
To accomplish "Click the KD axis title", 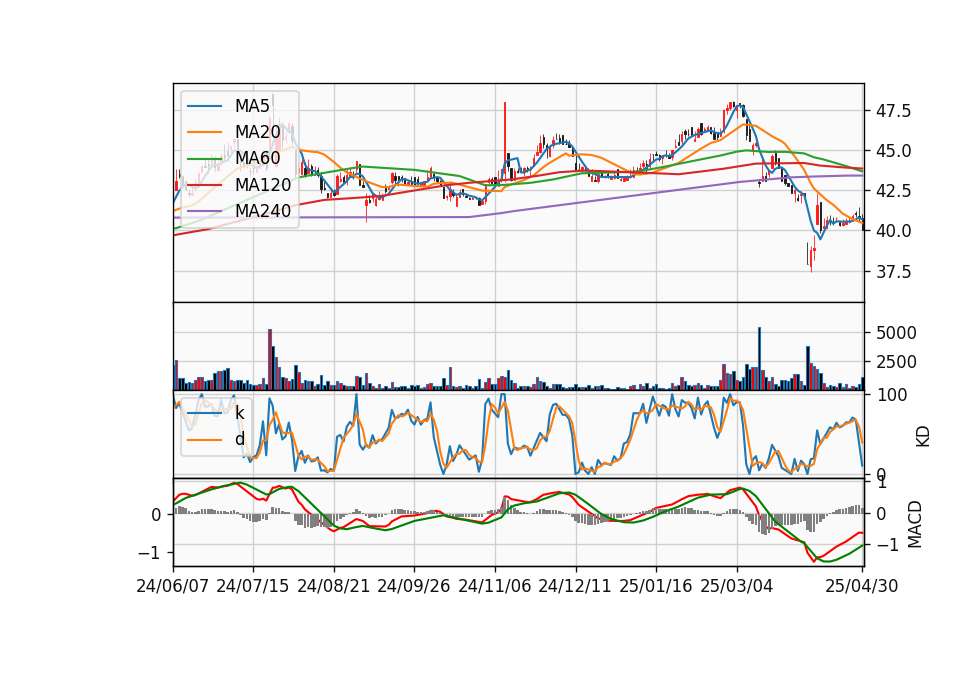I will click(x=923, y=436).
